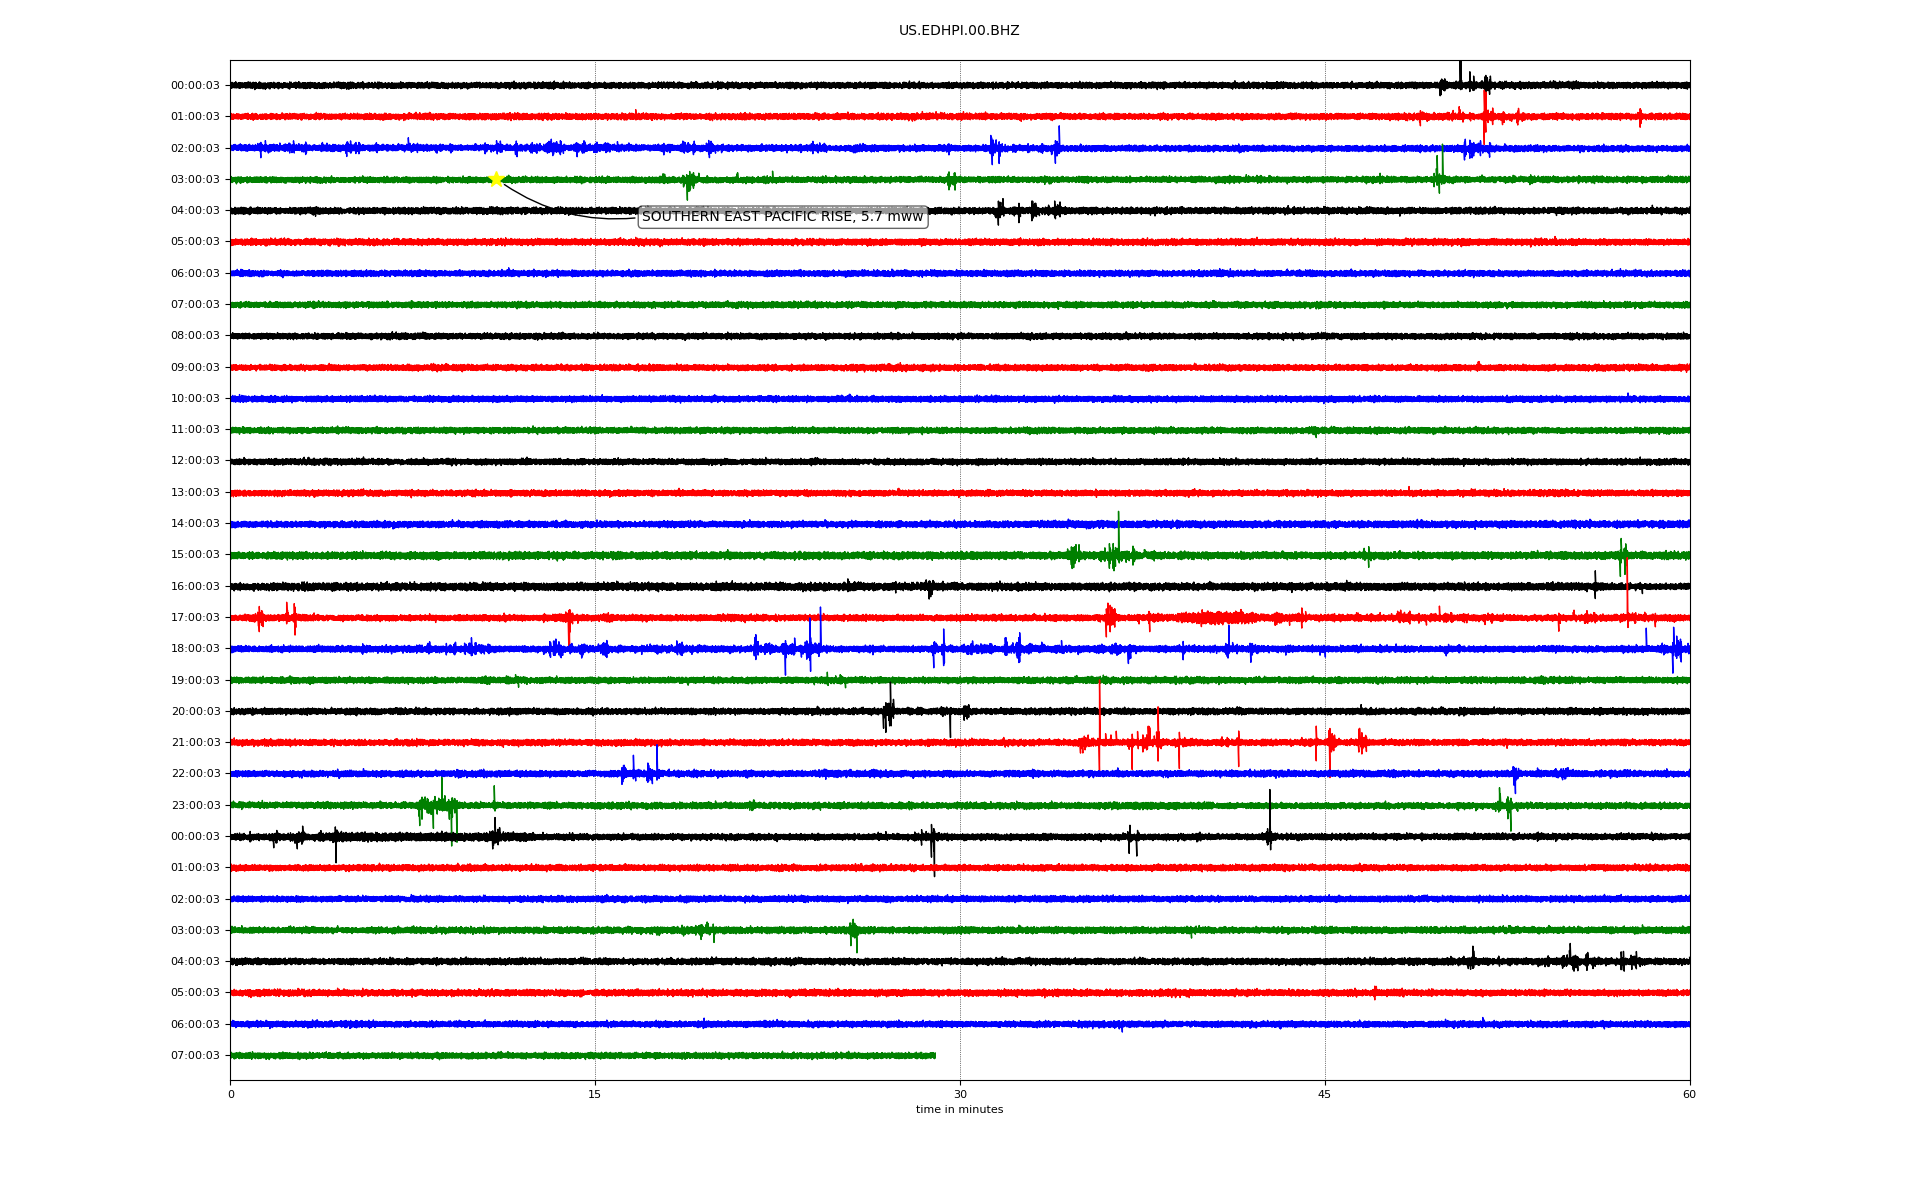Pick the 19:00:03 row time label
This screenshot has height=1200, width=1920.
click(195, 681)
